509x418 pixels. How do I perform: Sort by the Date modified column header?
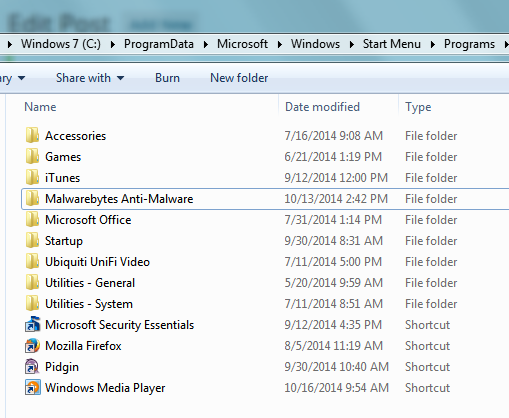tap(322, 107)
